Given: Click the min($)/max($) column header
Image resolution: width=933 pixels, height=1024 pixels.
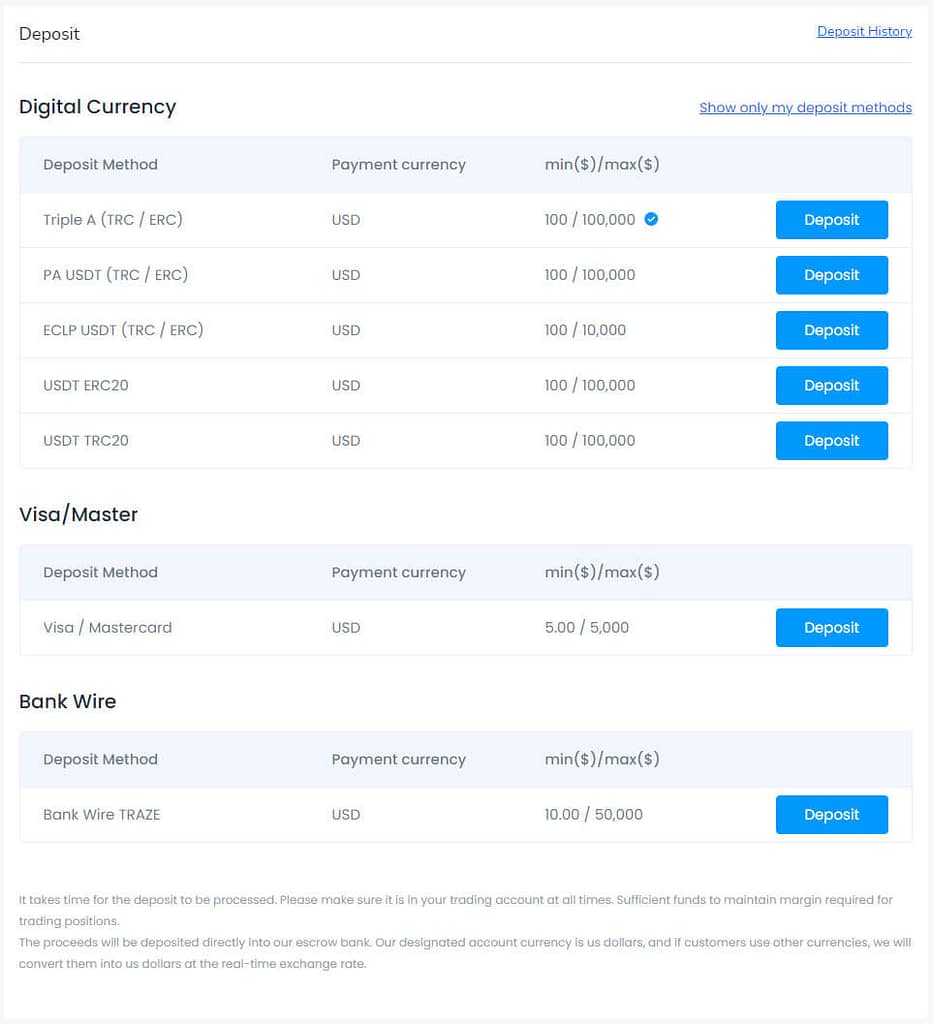Looking at the screenshot, I should [601, 164].
